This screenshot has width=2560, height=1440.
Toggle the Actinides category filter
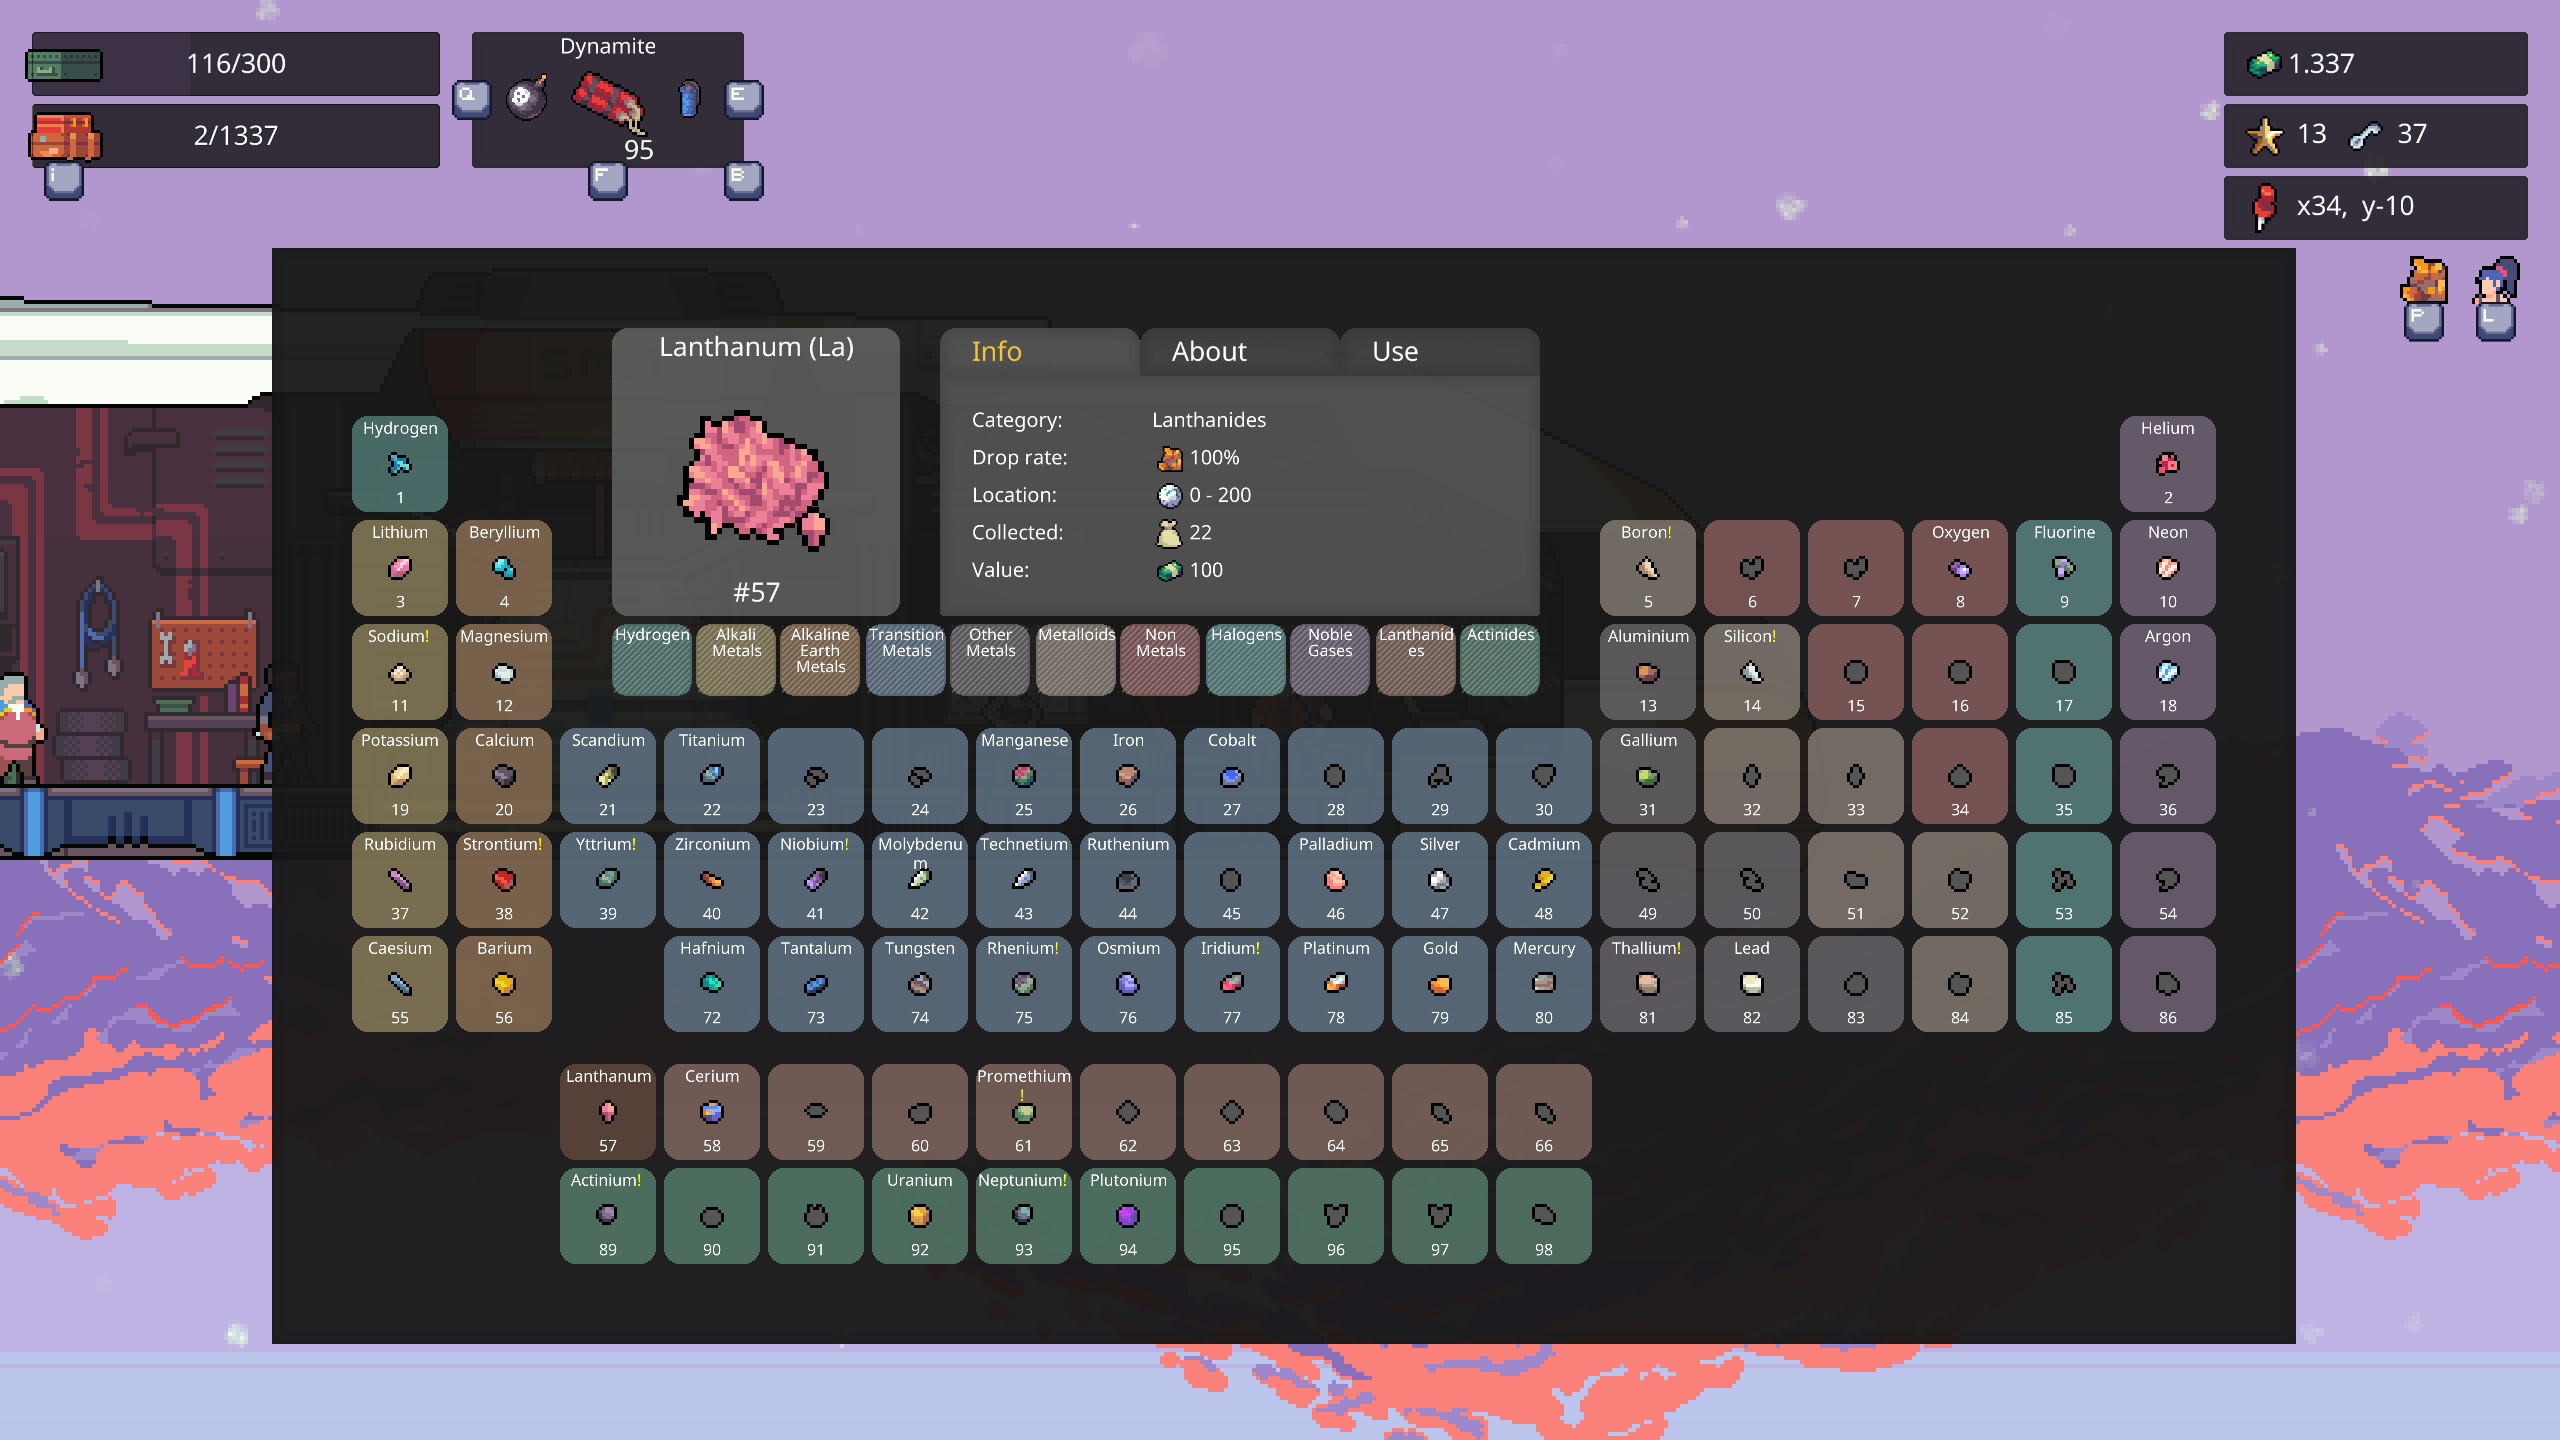coord(1500,658)
